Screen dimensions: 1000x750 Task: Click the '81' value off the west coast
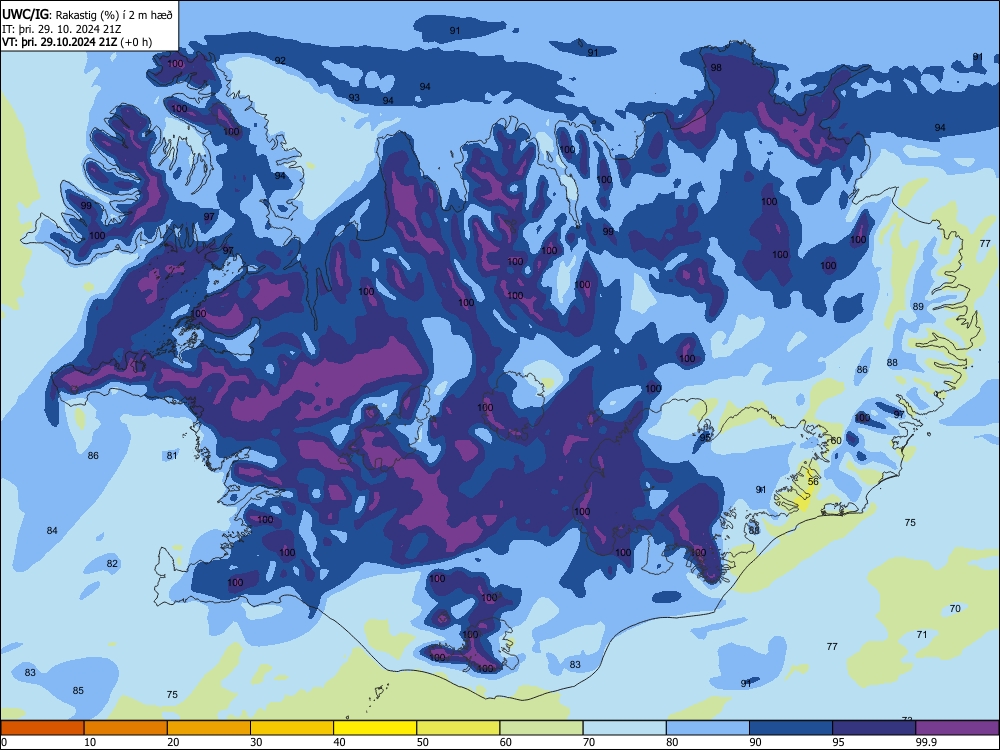pos(172,455)
